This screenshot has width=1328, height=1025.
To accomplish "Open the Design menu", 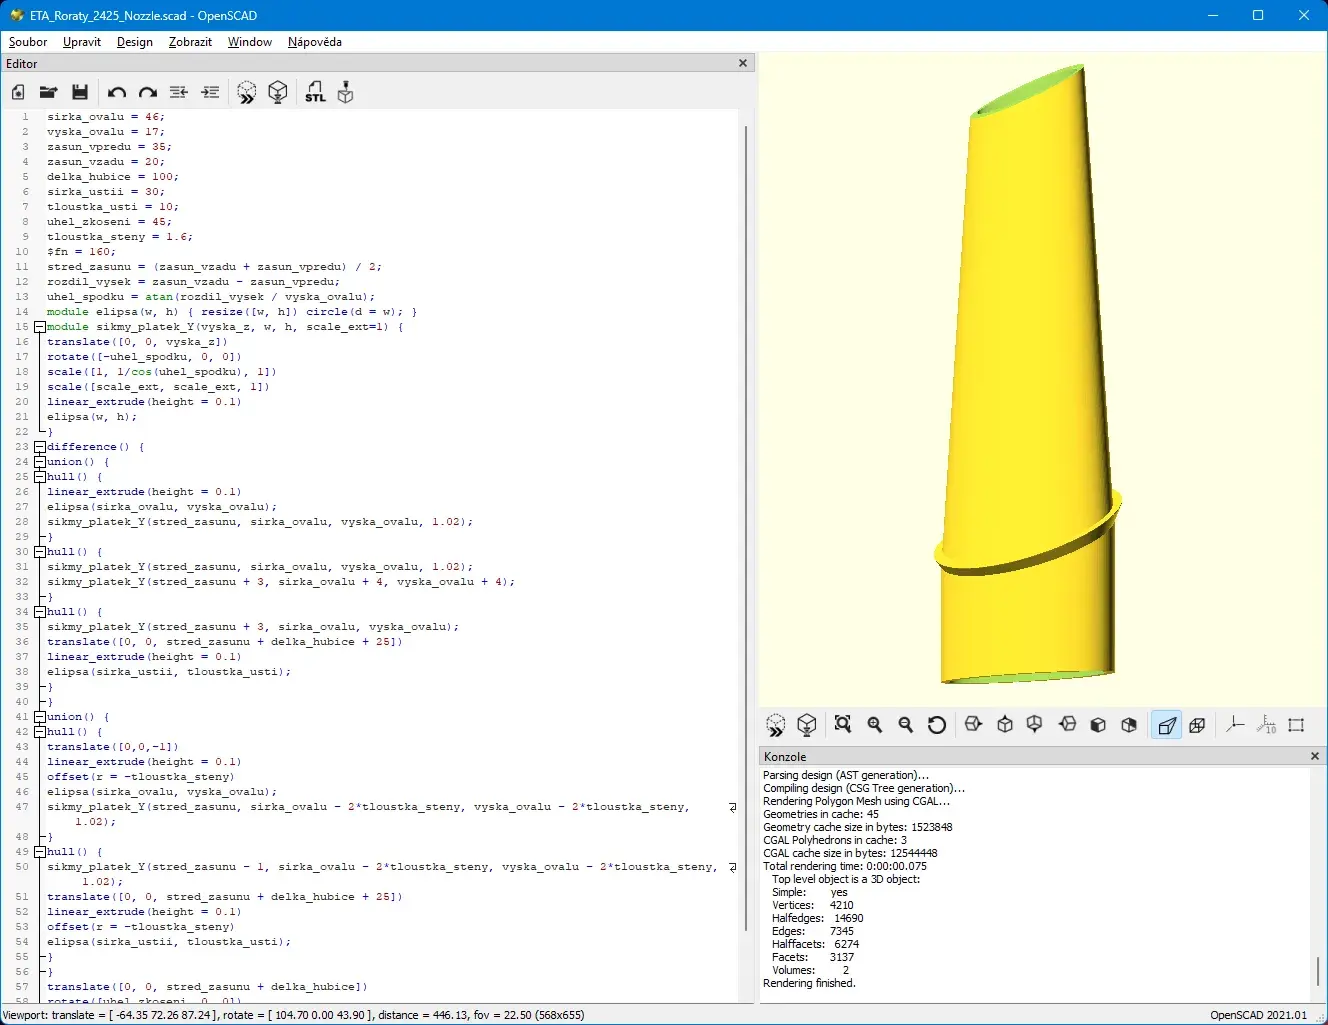I will 135,42.
